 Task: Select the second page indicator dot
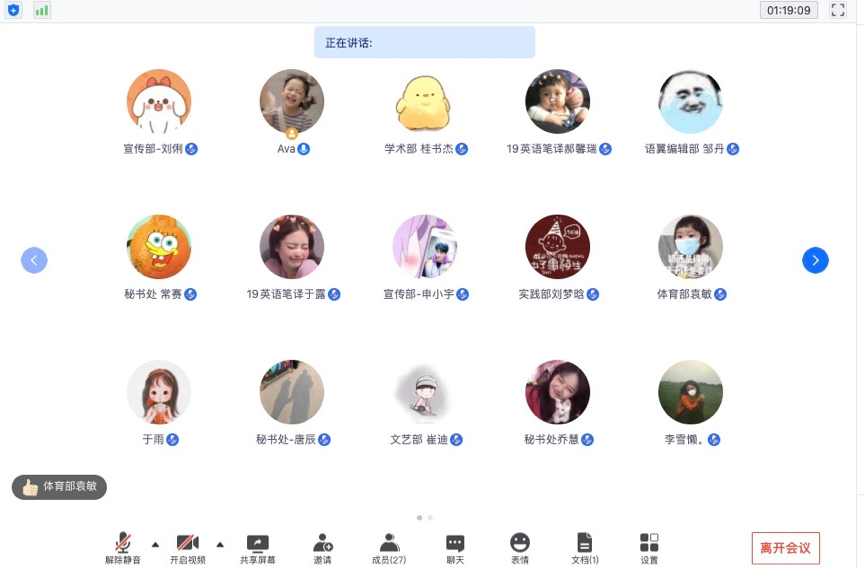pyautogui.click(x=430, y=517)
